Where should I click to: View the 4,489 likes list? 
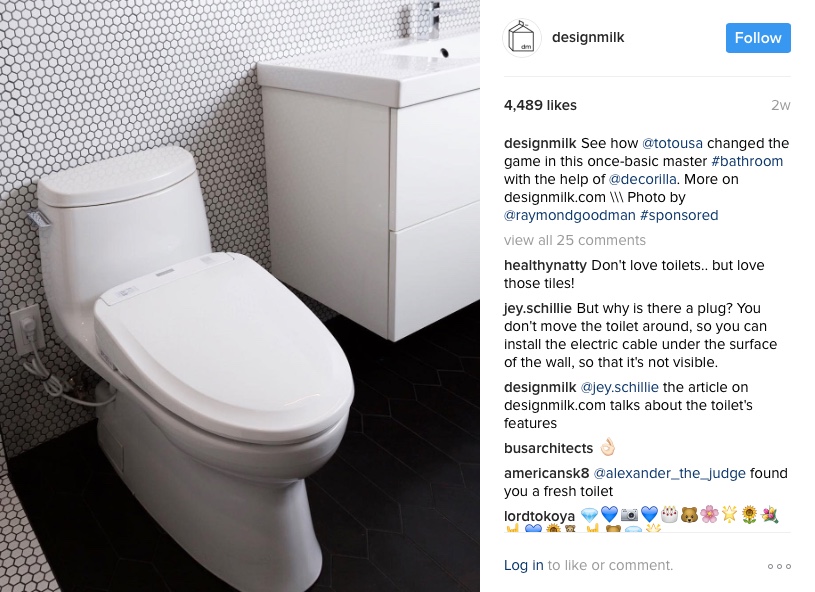(540, 106)
